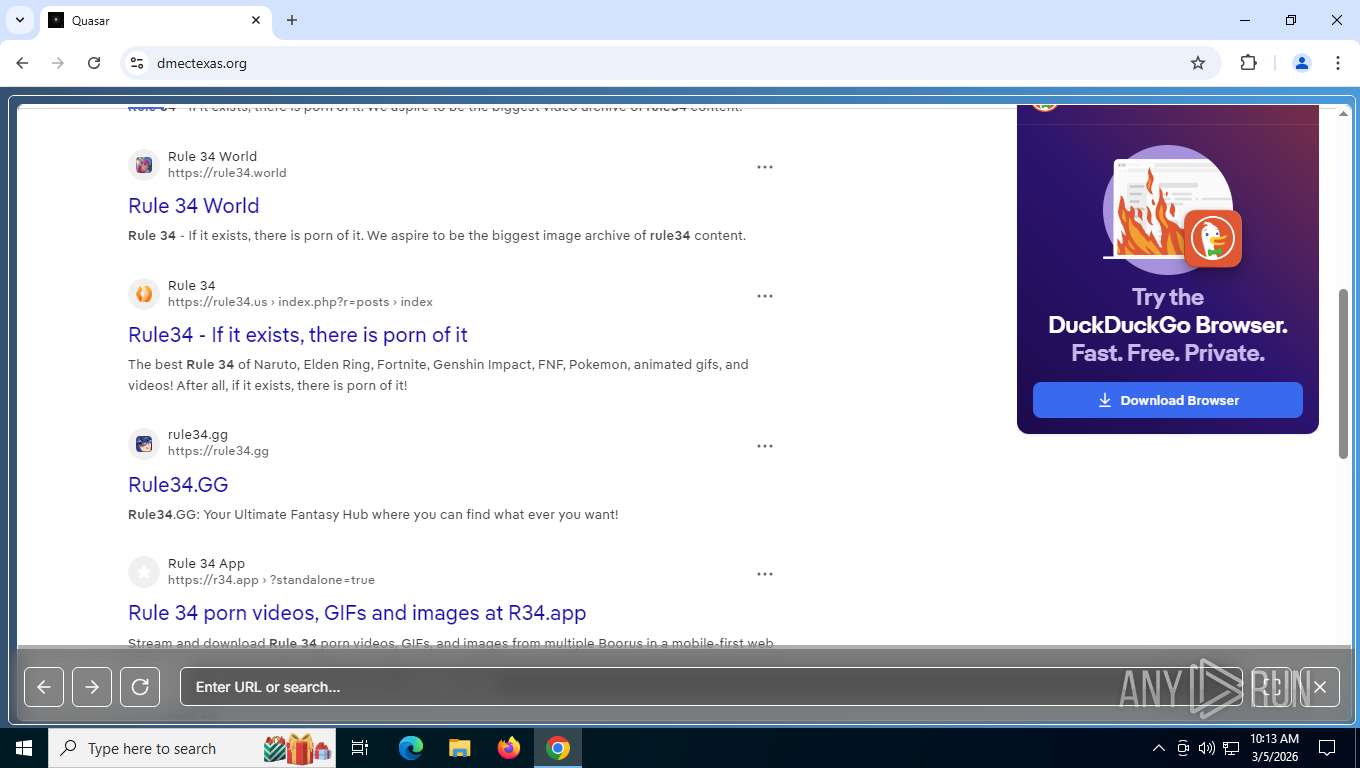Open the tab search dropdown arrow

(x=19, y=20)
